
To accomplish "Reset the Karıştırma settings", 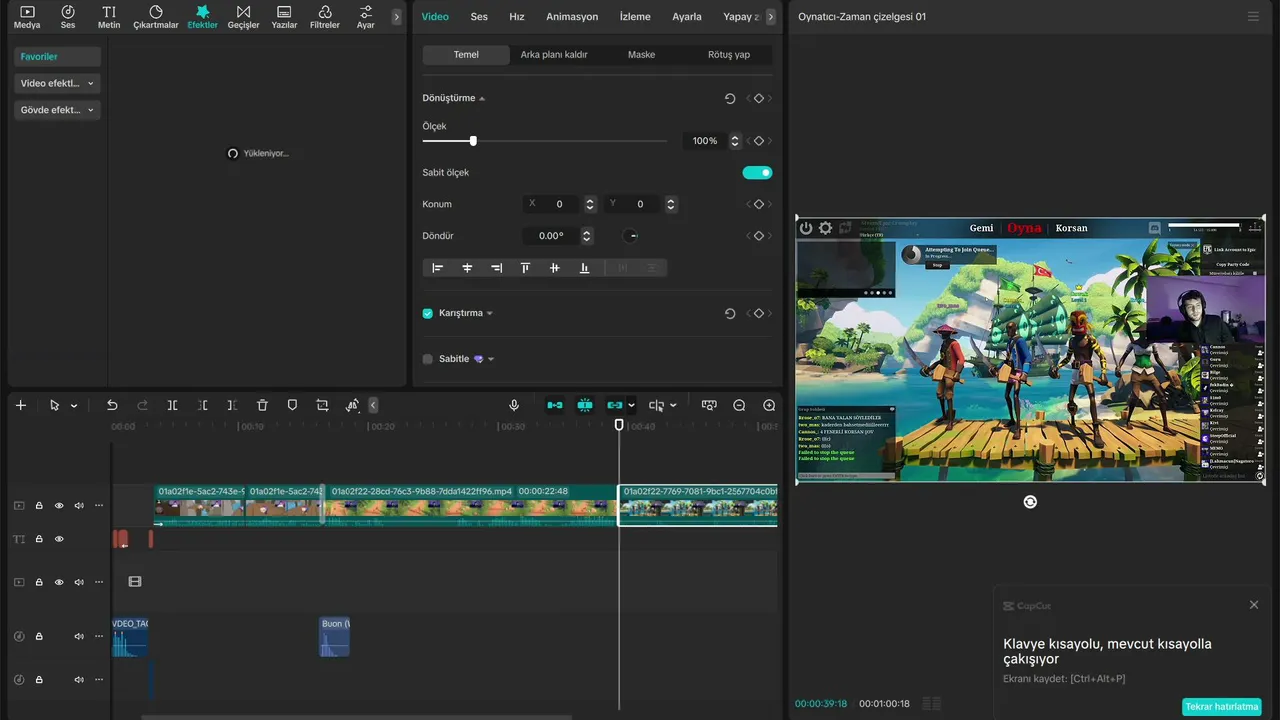I will [730, 313].
